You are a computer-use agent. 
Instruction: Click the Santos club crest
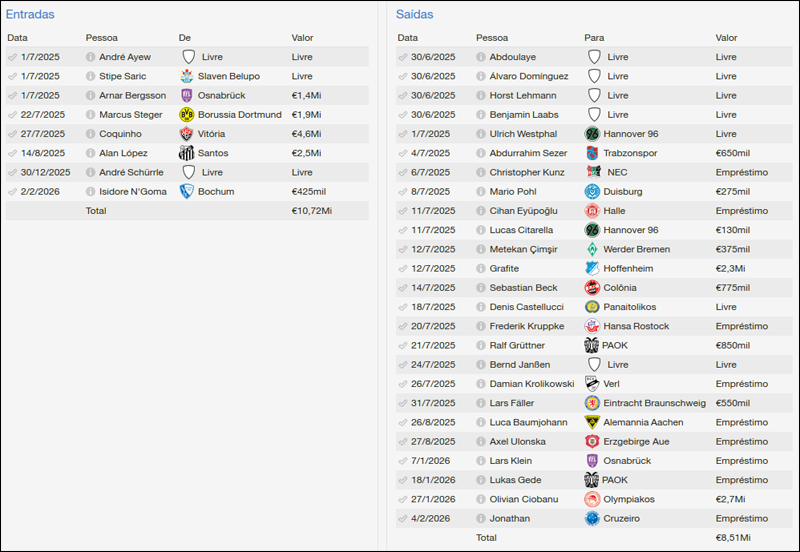(x=186, y=153)
